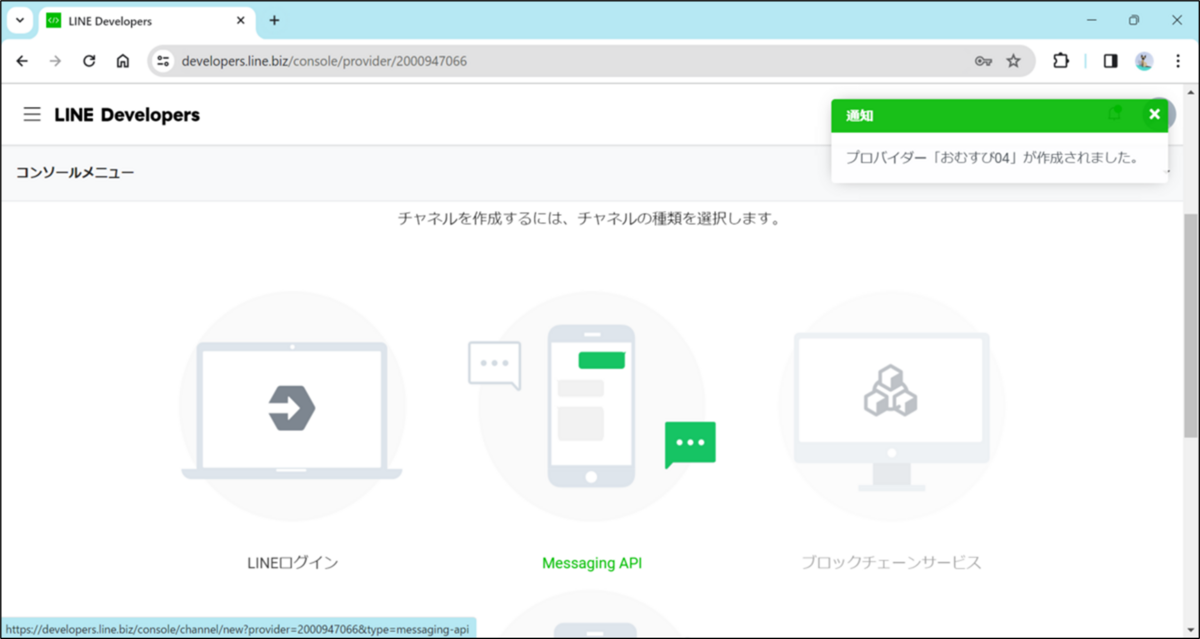Open saved password key icon
1200x639 pixels.
pyautogui.click(x=983, y=61)
